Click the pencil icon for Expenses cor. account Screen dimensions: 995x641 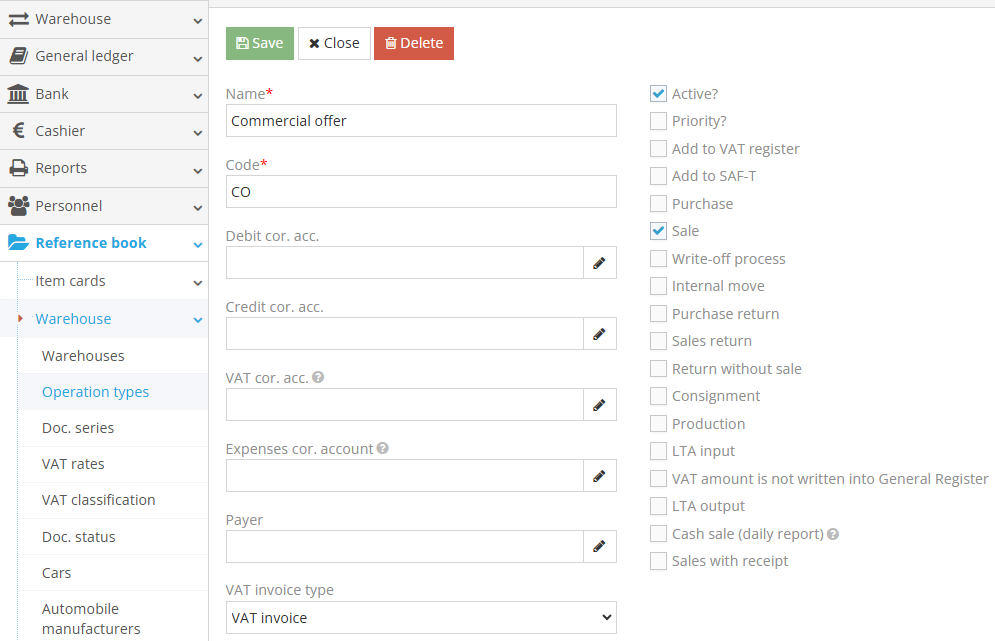[599, 476]
